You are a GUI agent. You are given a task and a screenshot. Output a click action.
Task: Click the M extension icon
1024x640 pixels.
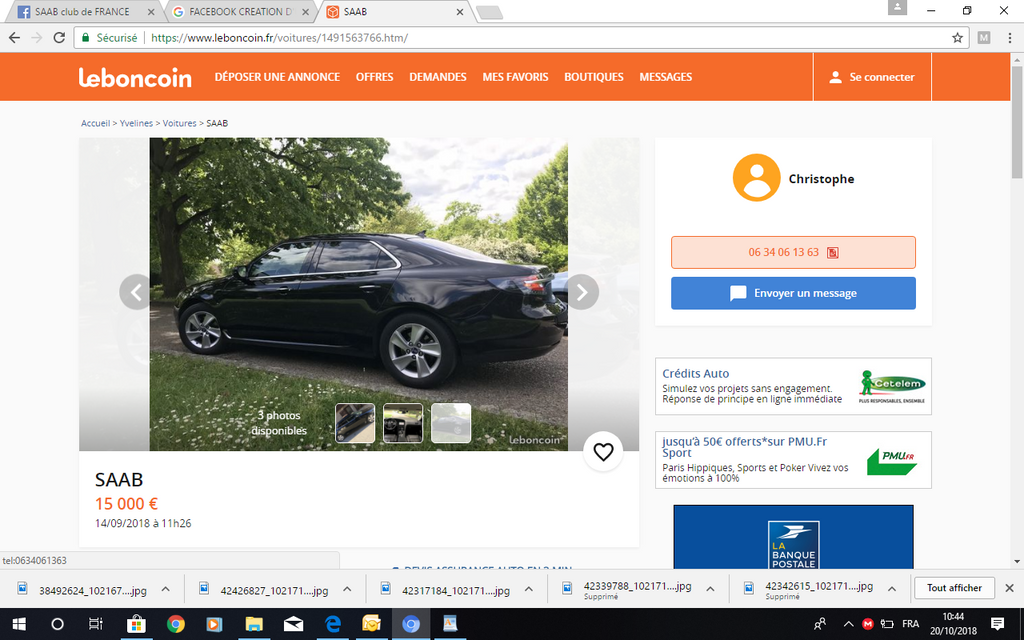984,38
